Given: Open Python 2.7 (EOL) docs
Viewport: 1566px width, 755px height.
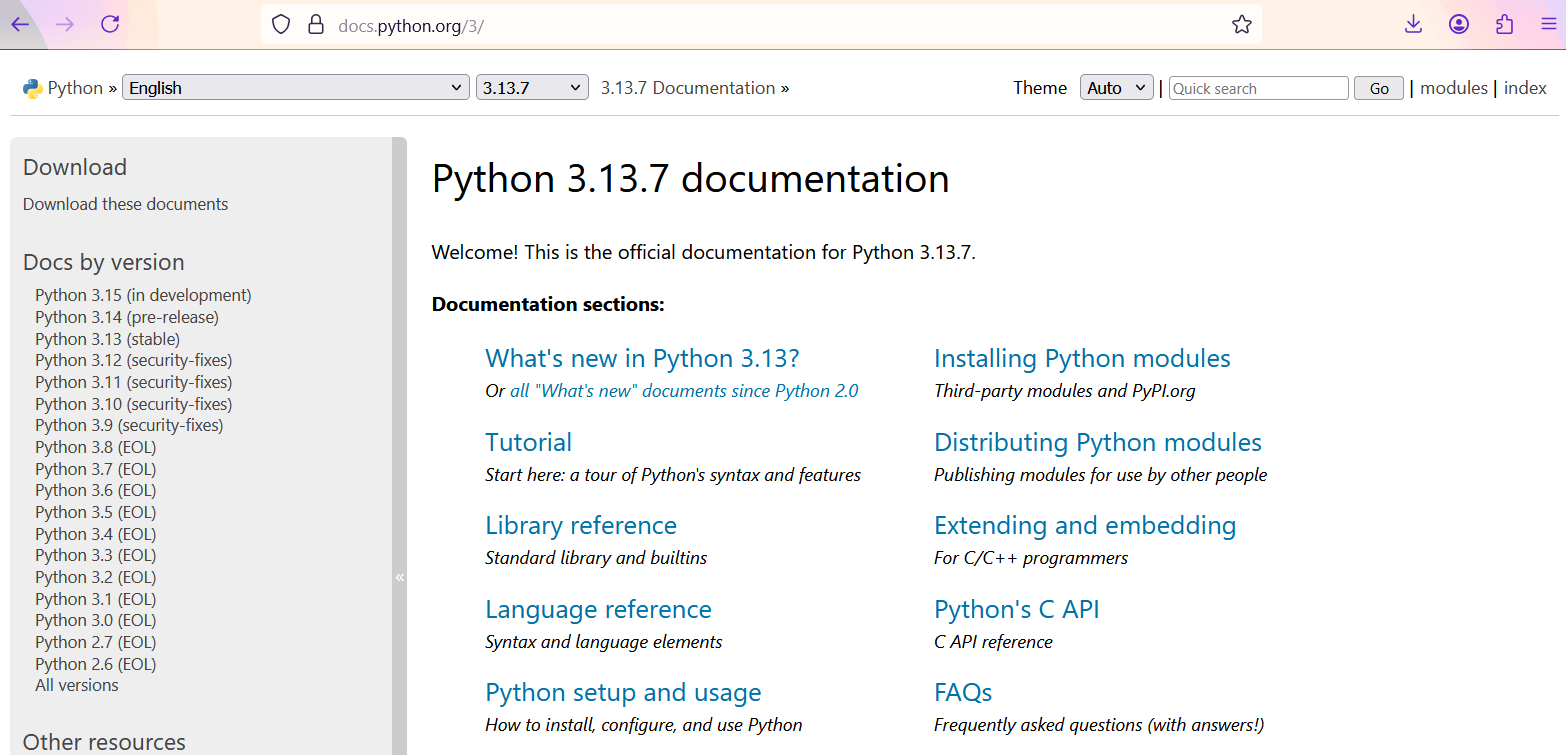Looking at the screenshot, I should (95, 642).
